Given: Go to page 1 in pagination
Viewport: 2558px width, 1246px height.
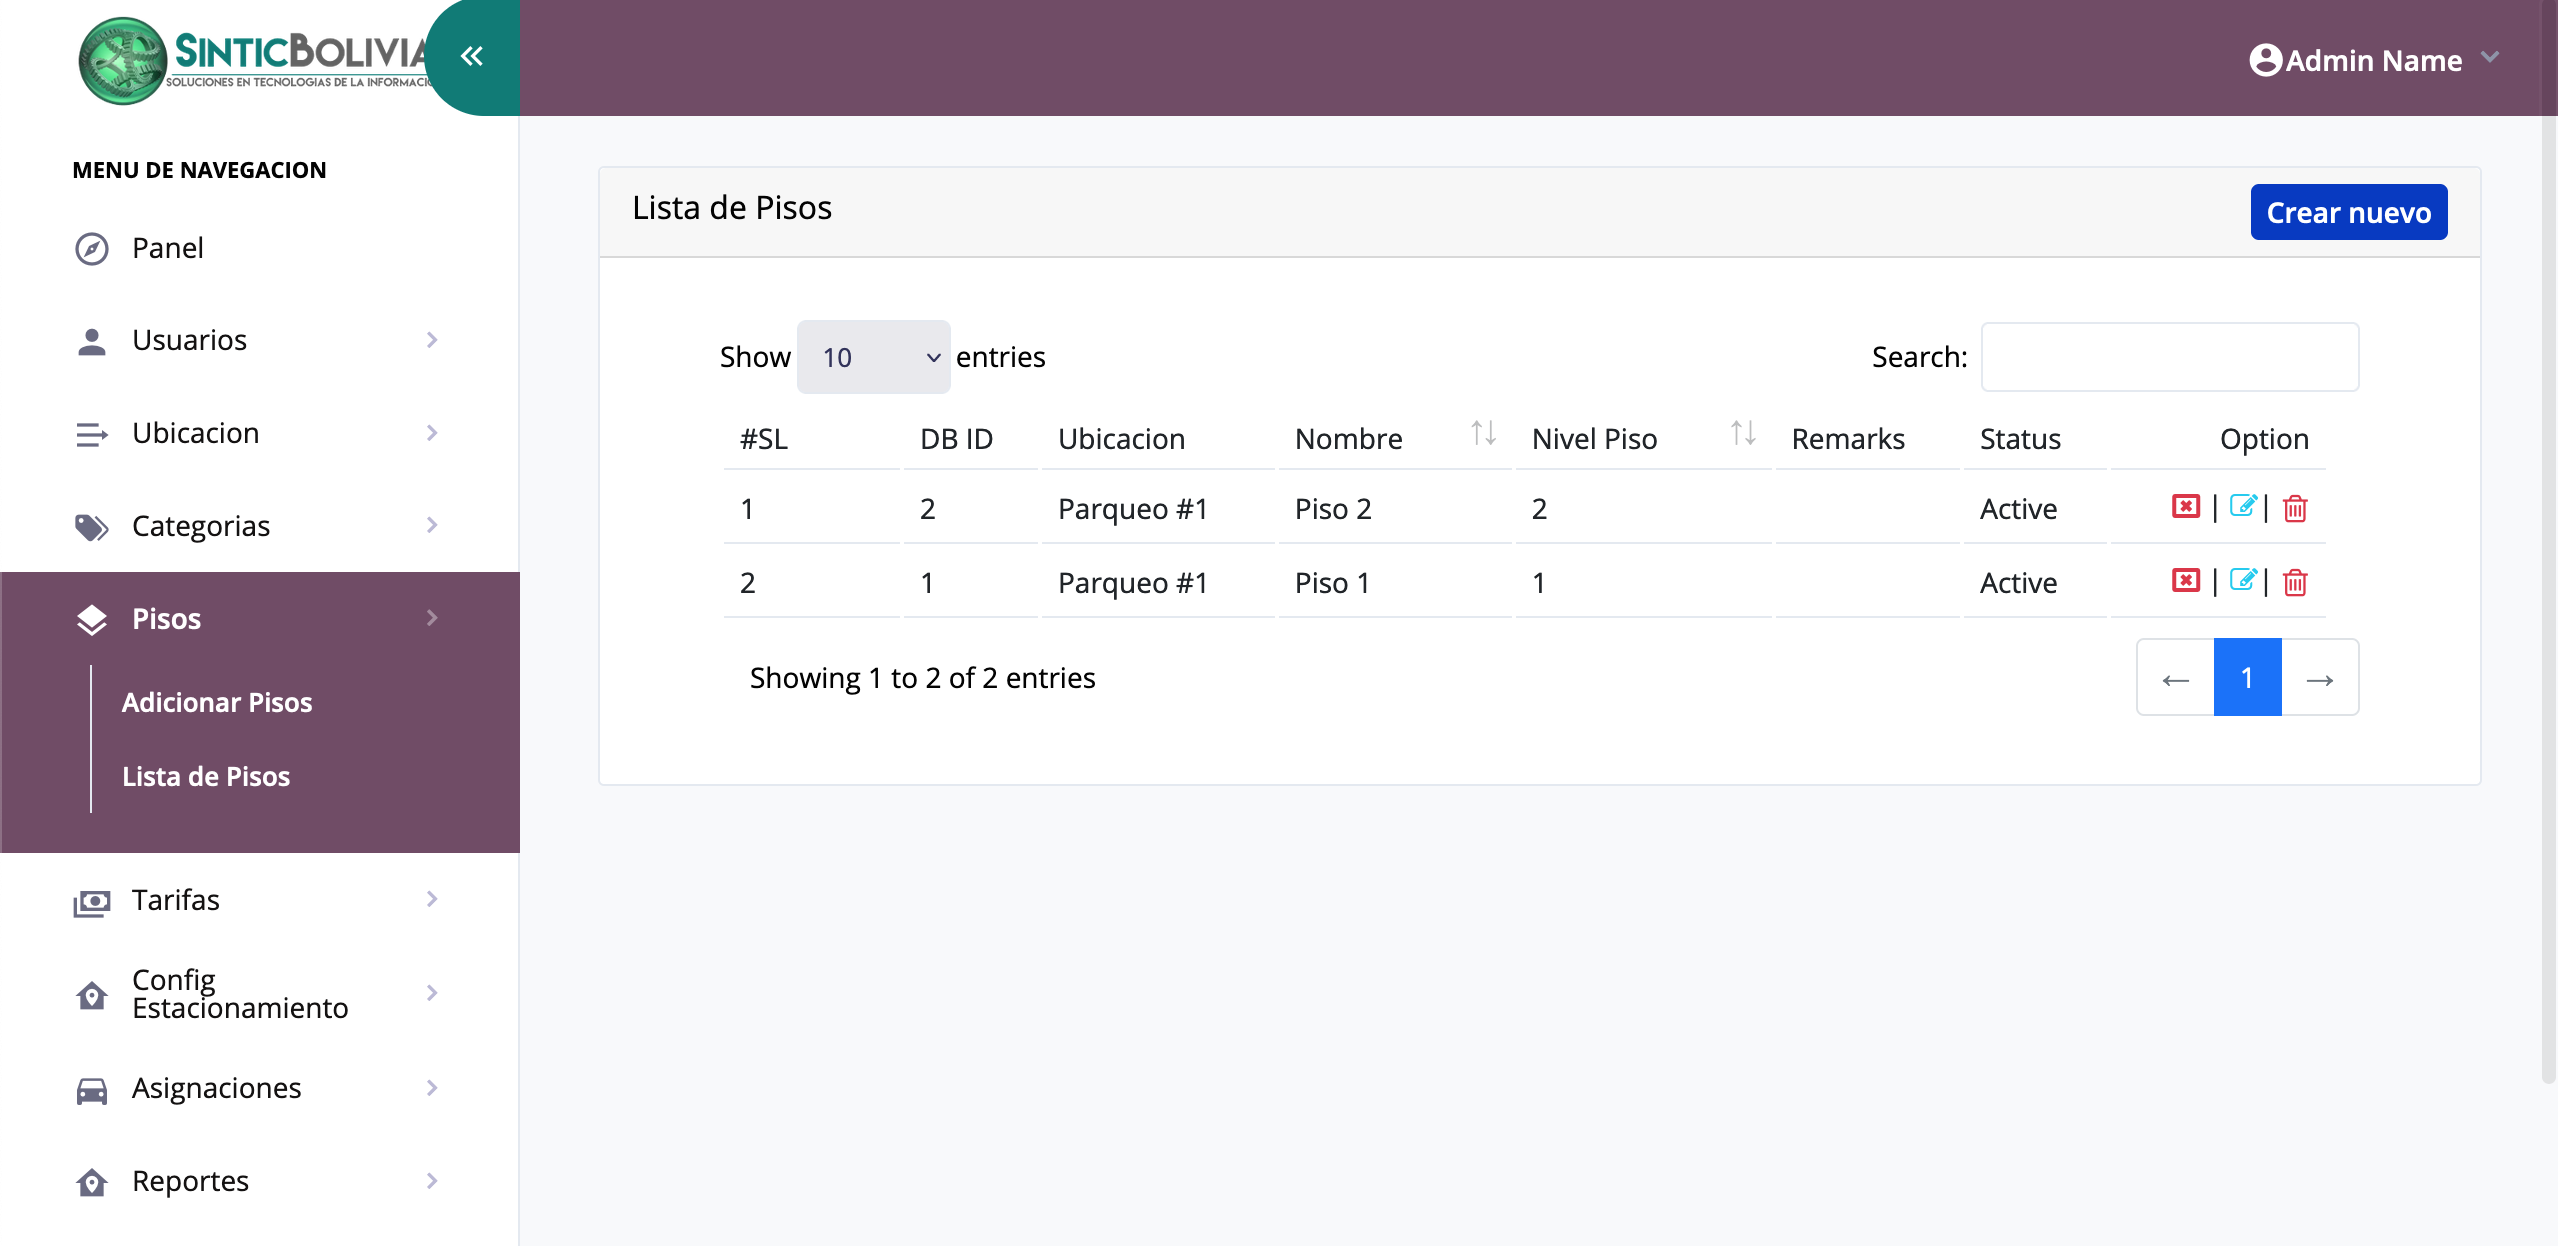Looking at the screenshot, I should [2247, 678].
